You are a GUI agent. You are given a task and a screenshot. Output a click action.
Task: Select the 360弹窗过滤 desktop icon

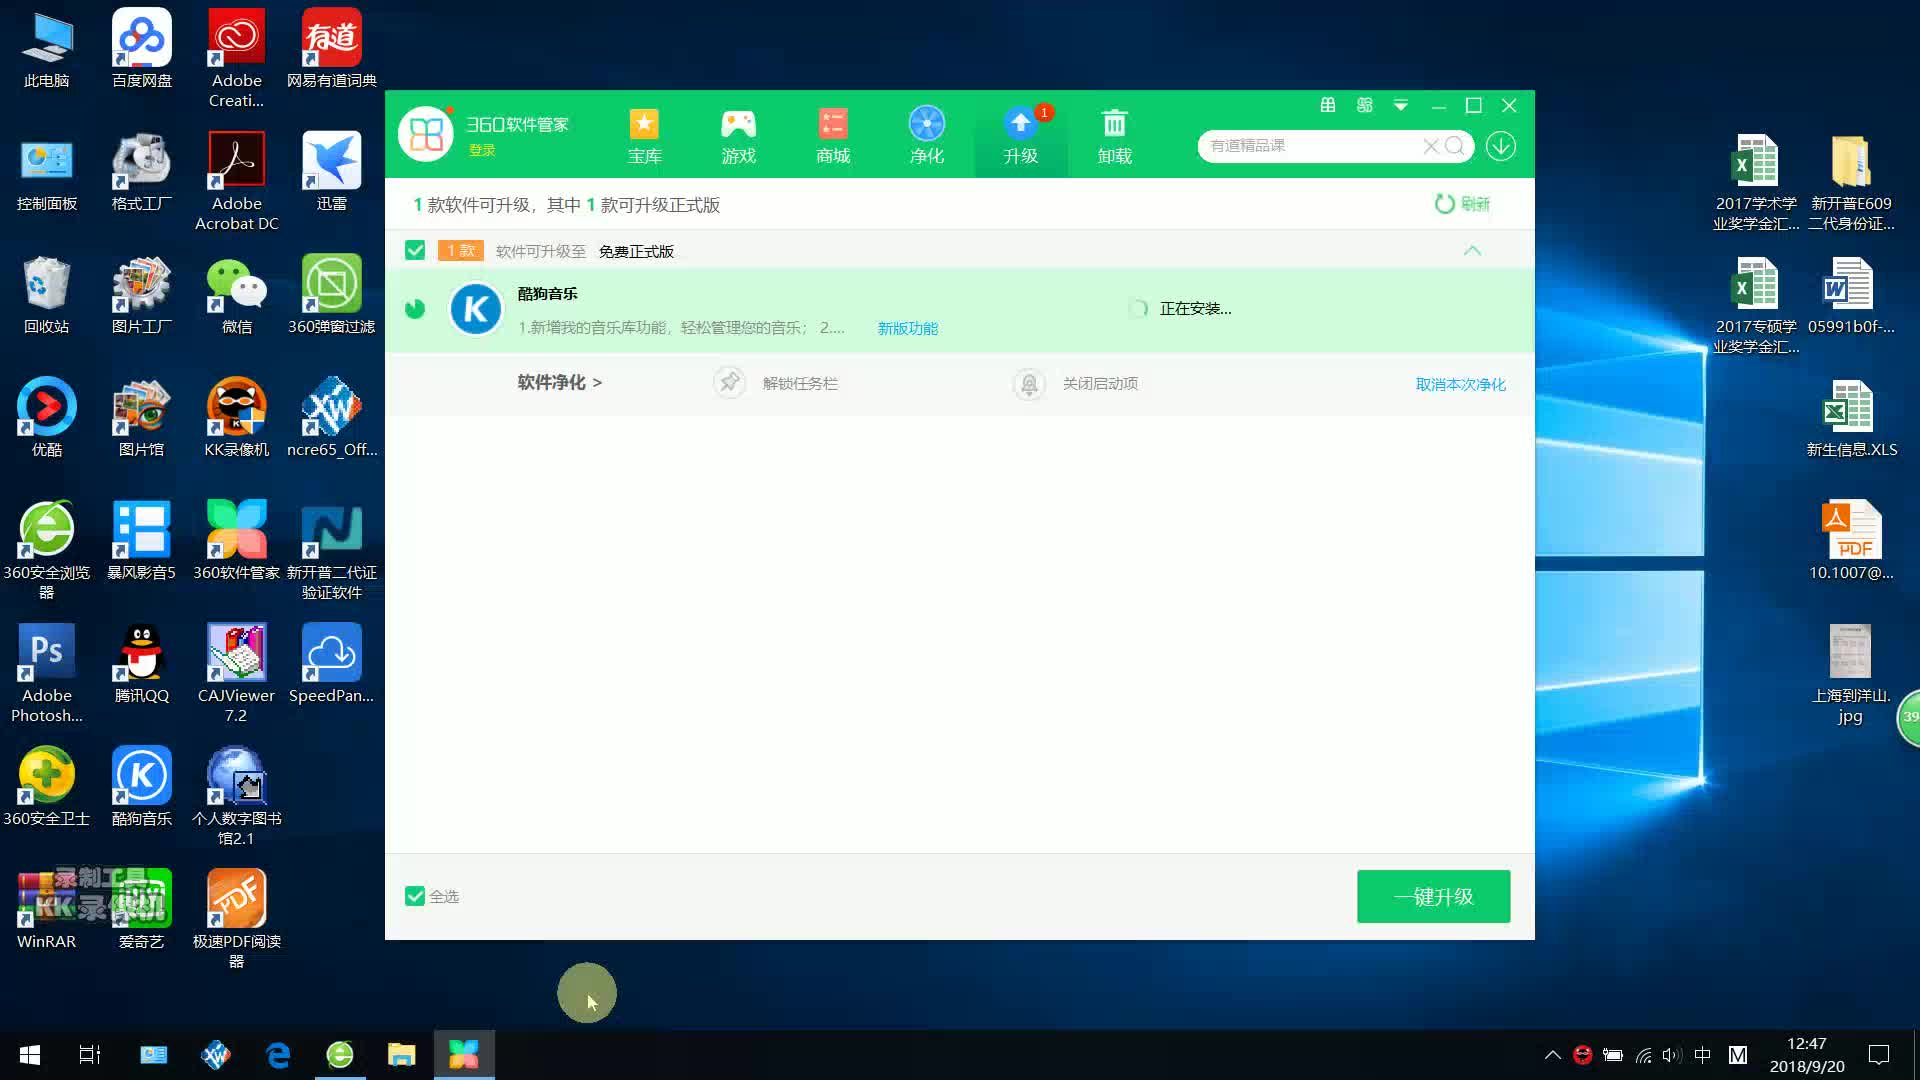coord(332,294)
